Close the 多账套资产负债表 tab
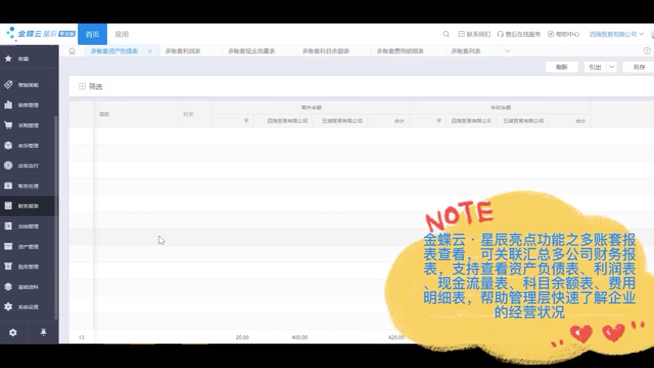 coord(150,51)
